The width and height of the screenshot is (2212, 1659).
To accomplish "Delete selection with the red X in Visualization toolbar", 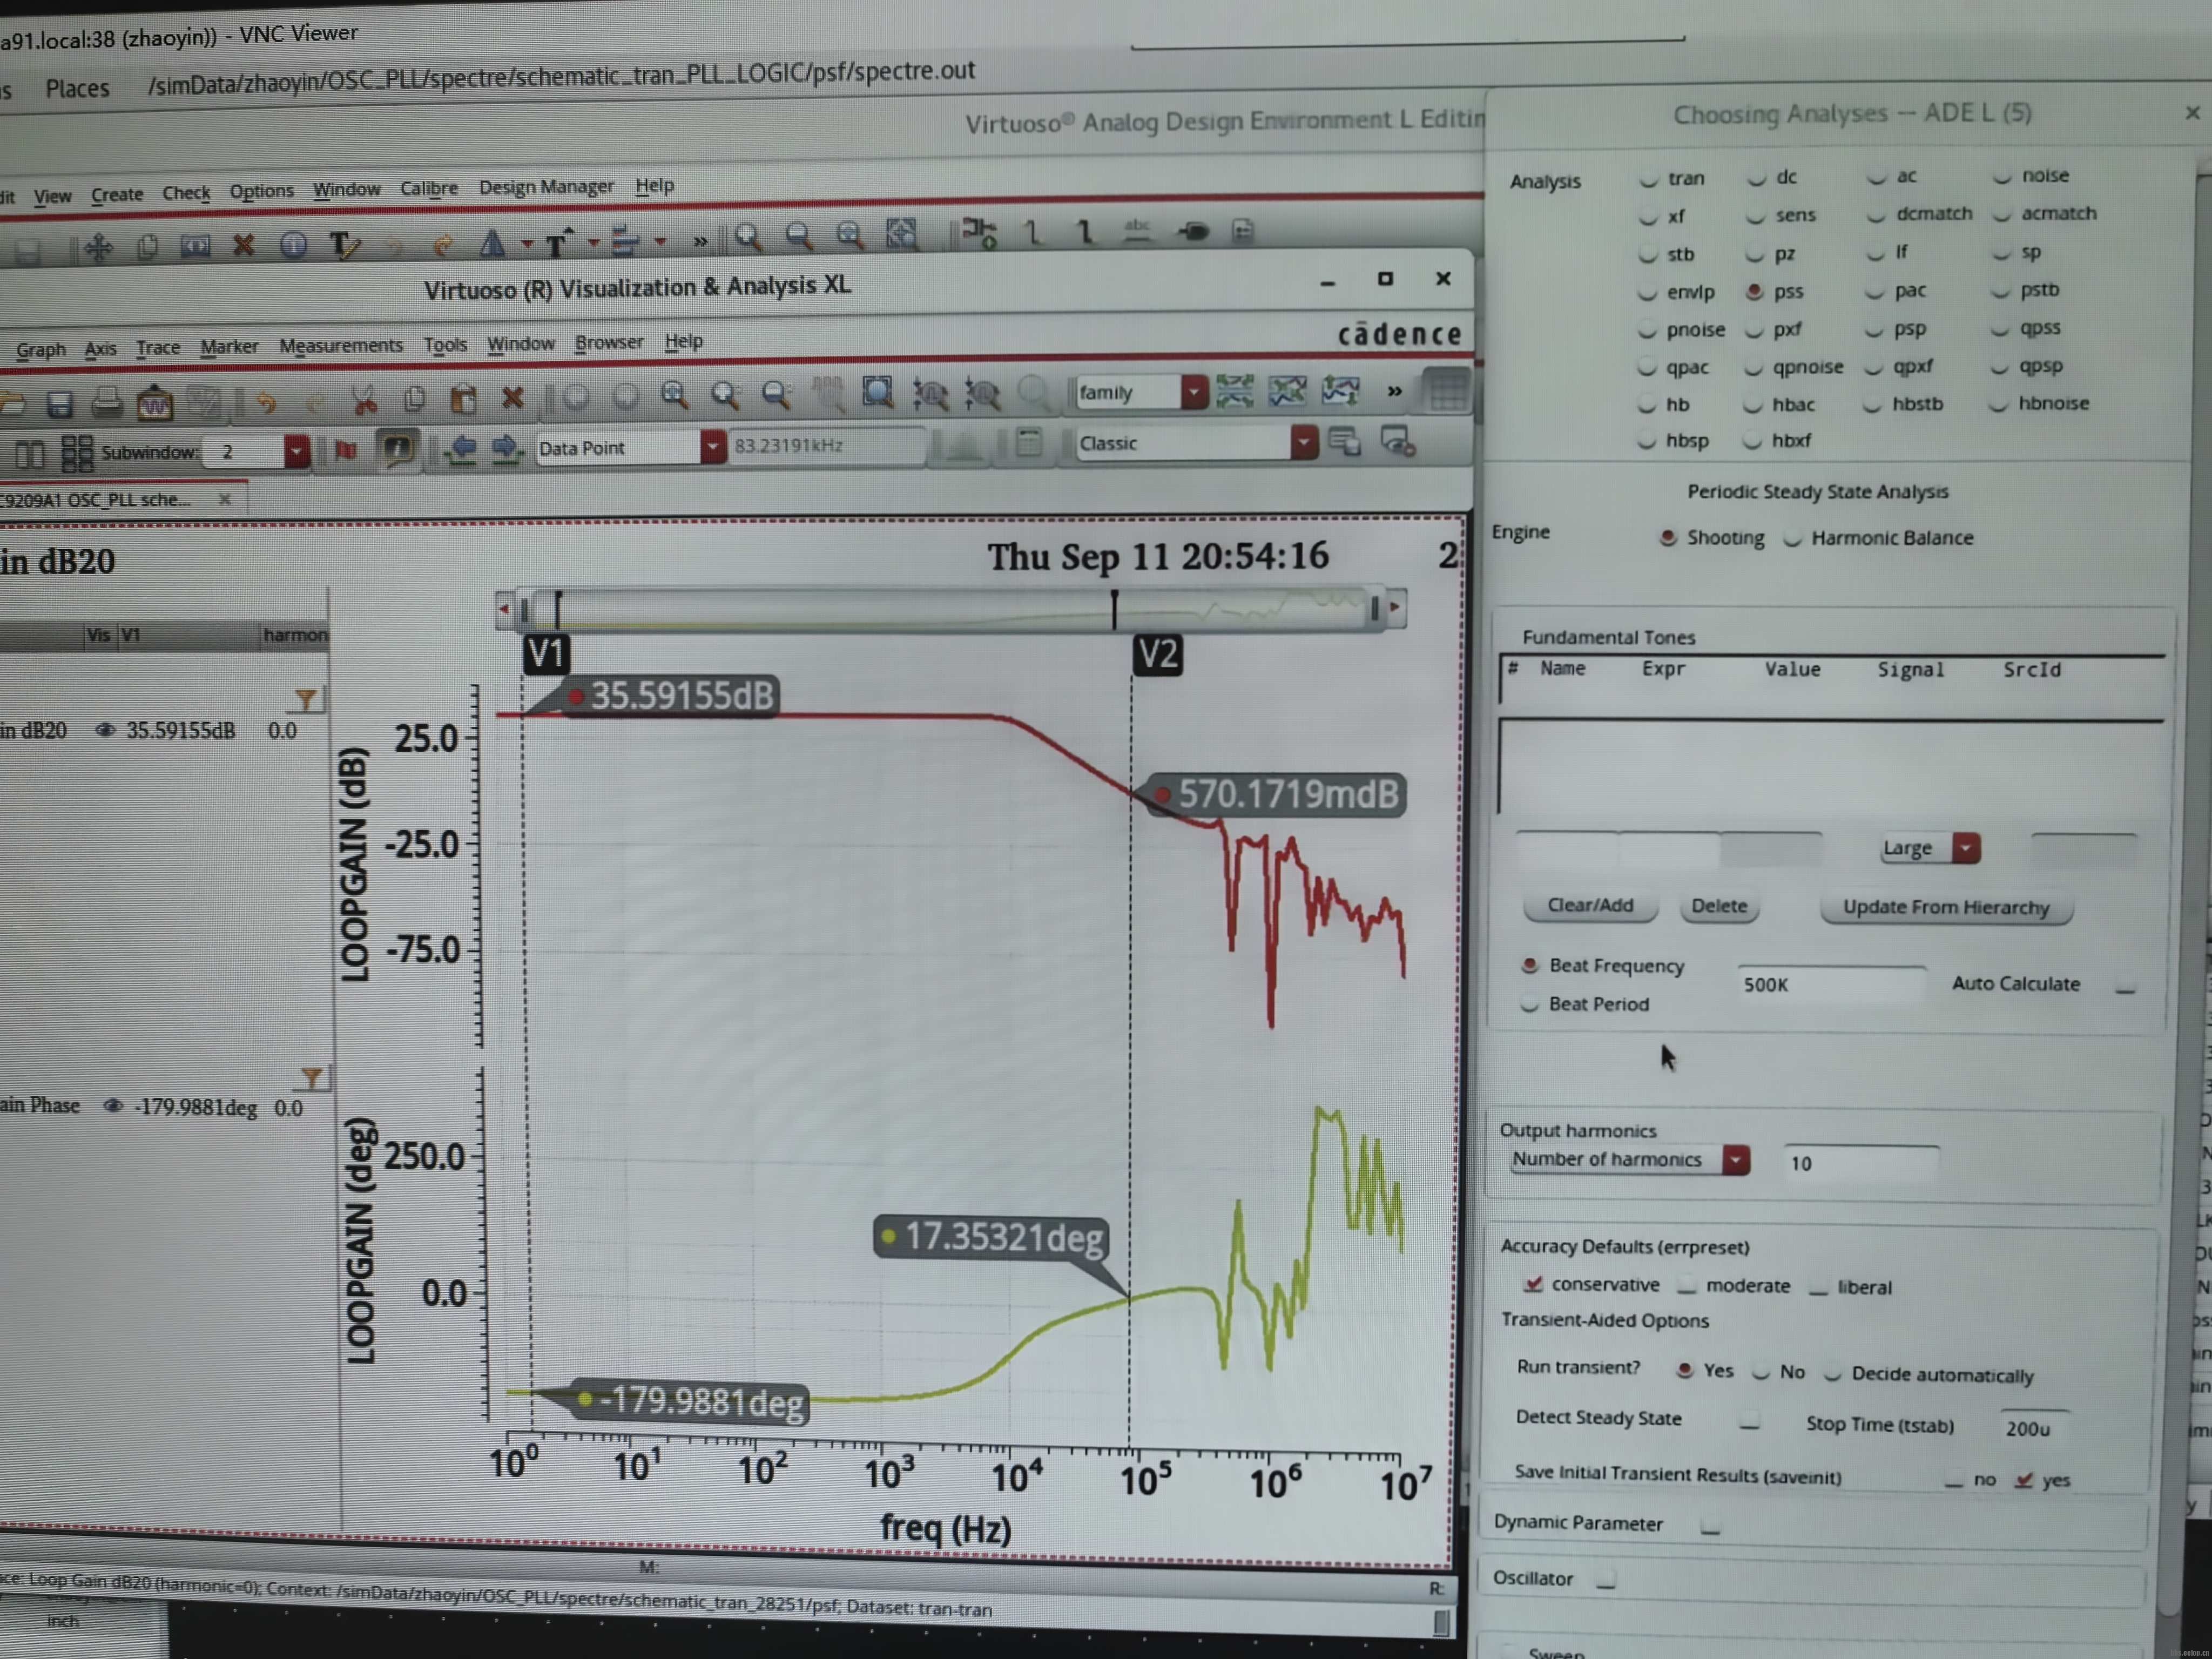I will 513,398.
